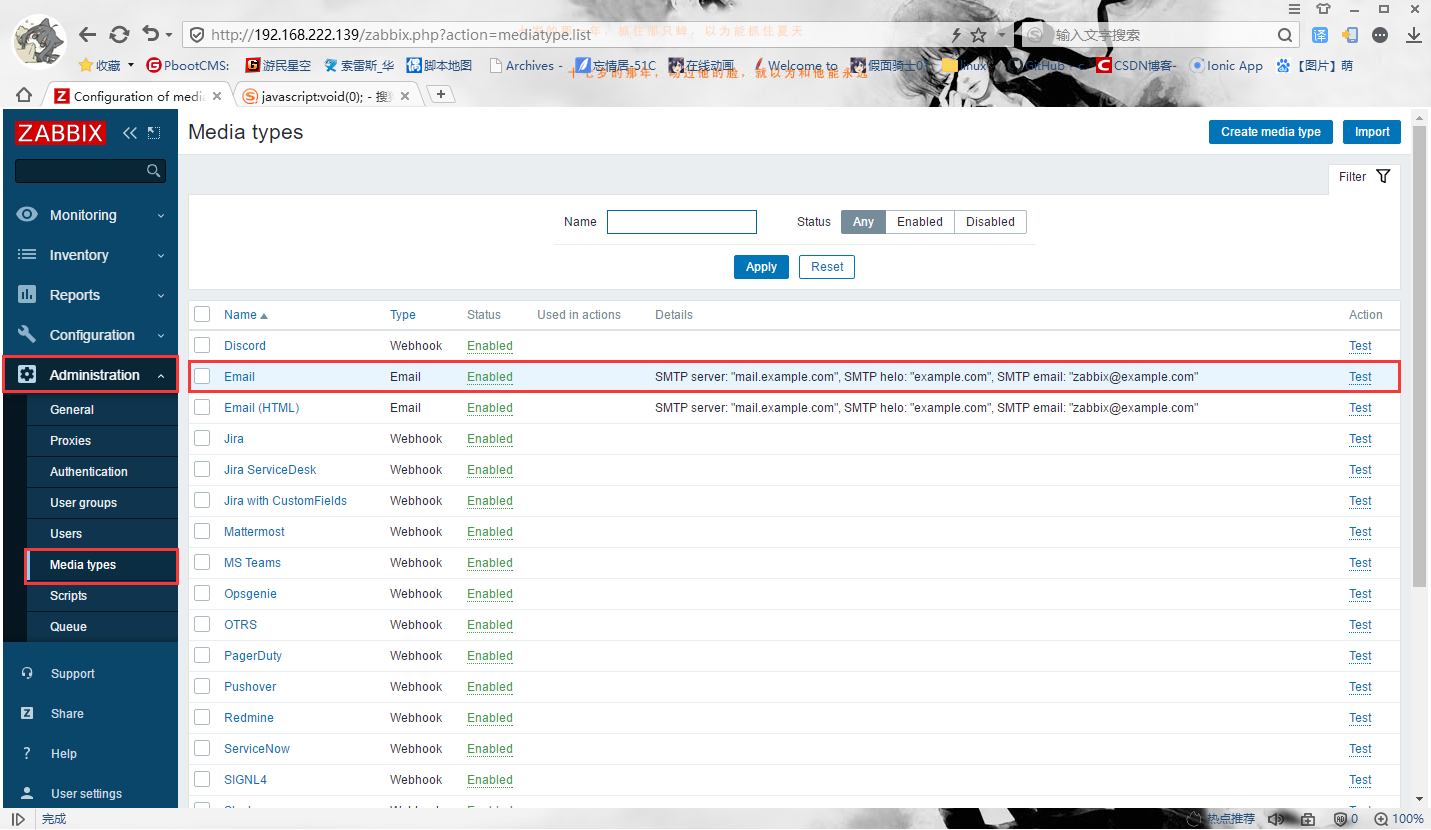
Task: Open the Users submenu item
Action: 66,534
